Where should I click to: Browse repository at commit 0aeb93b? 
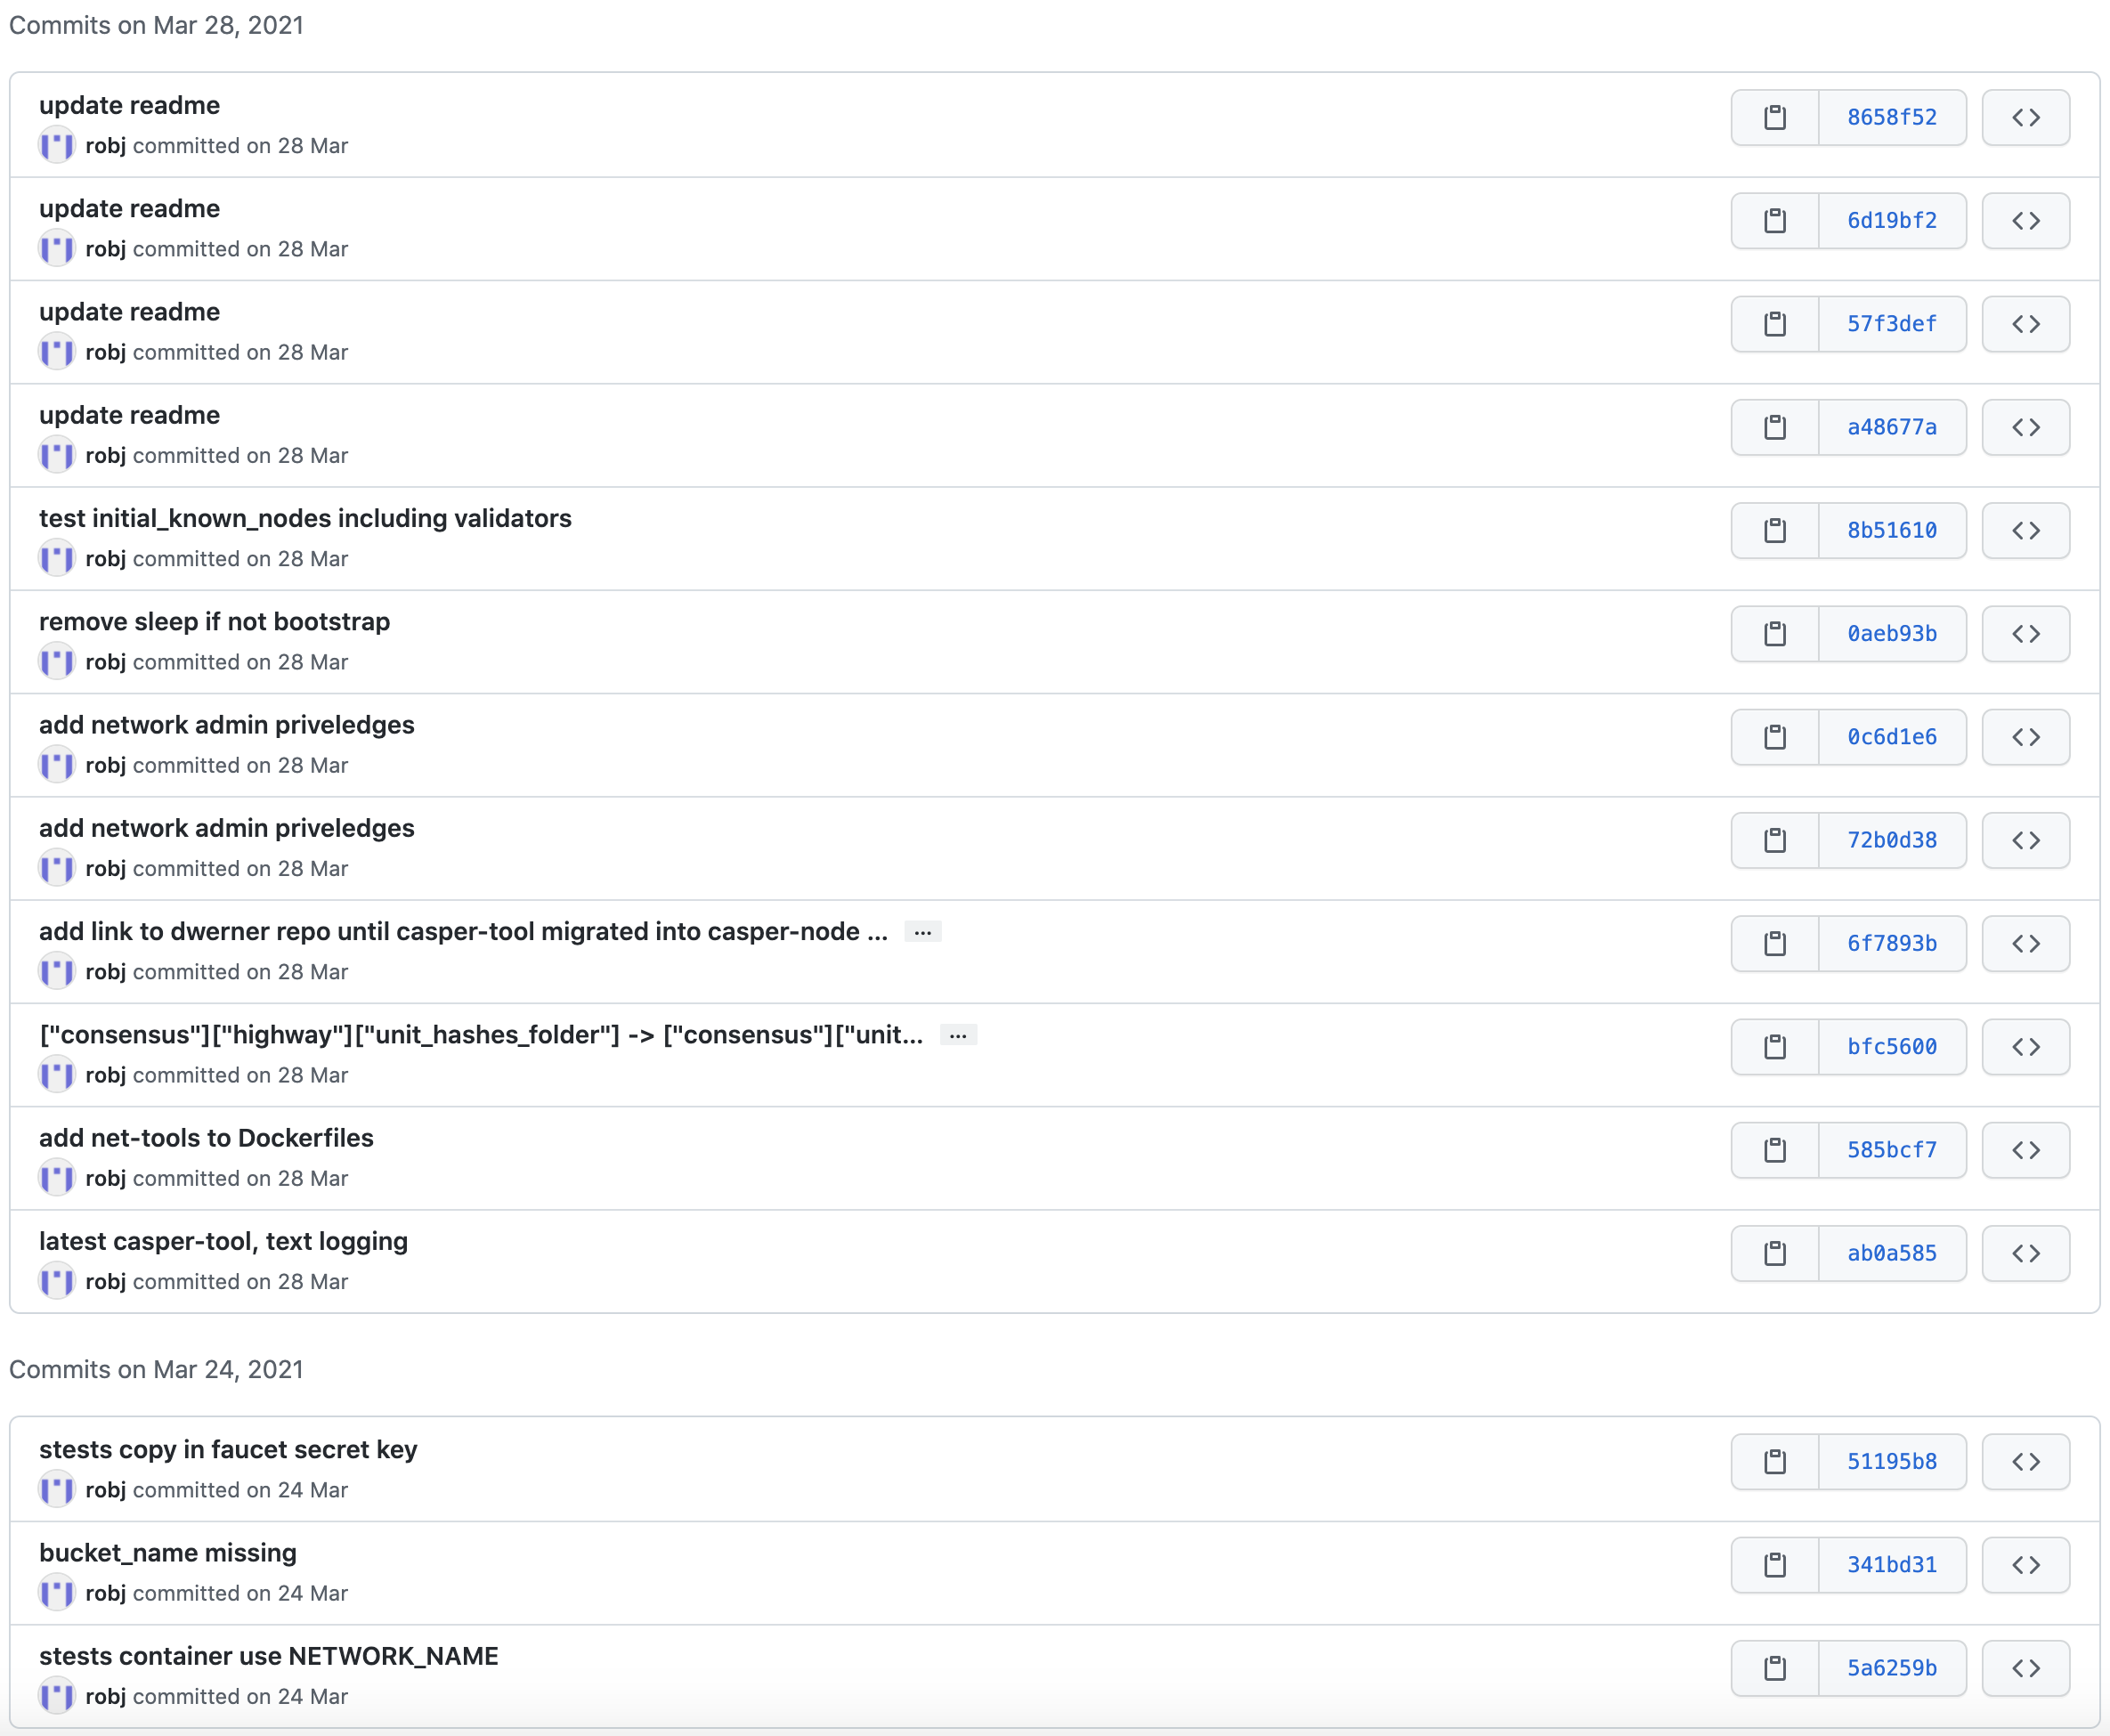(2025, 634)
